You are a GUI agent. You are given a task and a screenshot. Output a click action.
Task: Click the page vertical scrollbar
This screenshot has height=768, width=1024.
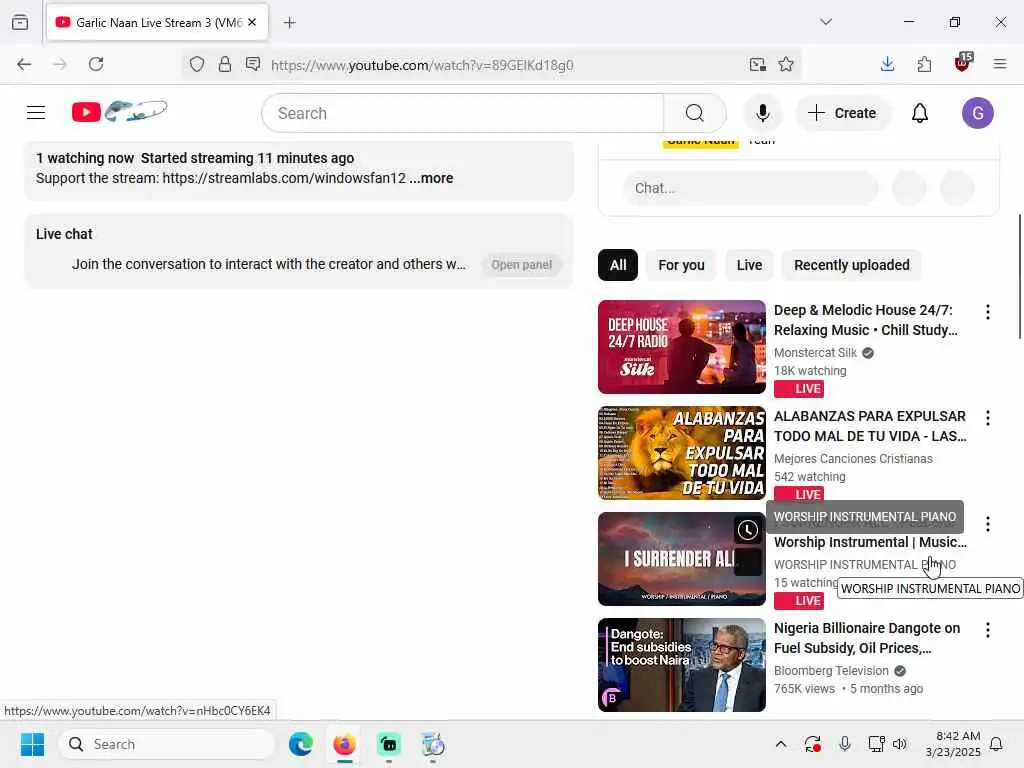tap(1019, 276)
